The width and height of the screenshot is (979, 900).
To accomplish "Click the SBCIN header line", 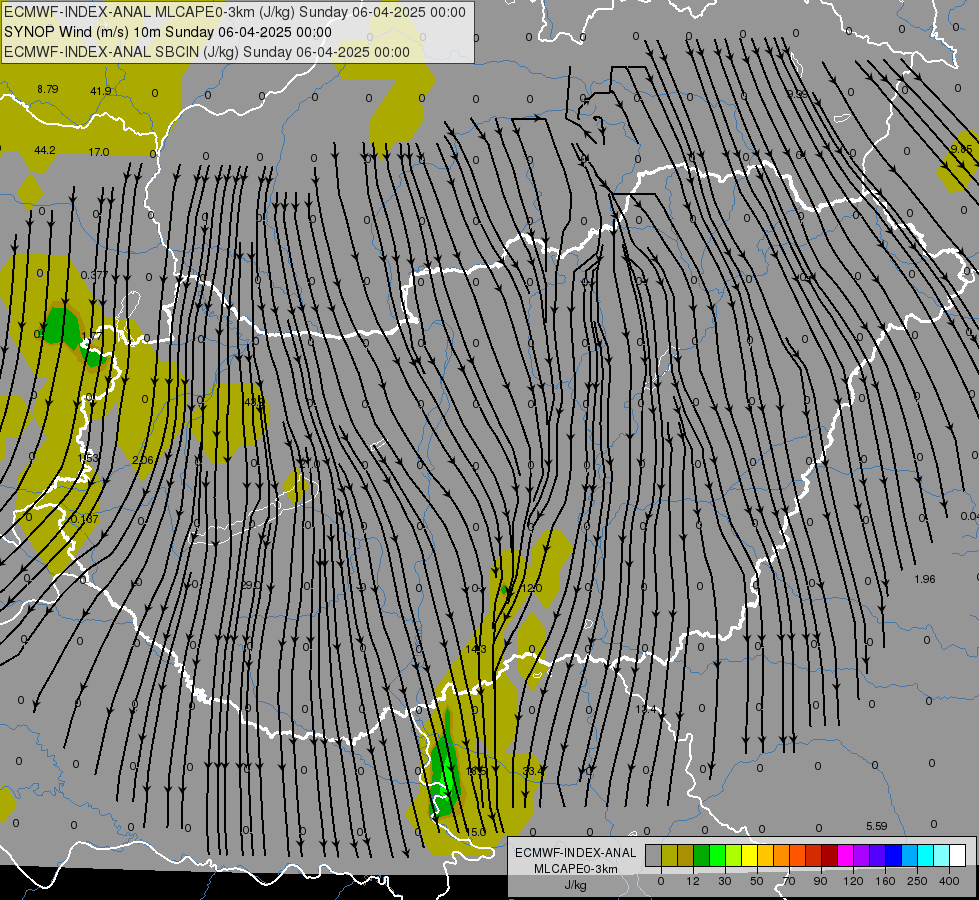I will click(207, 52).
